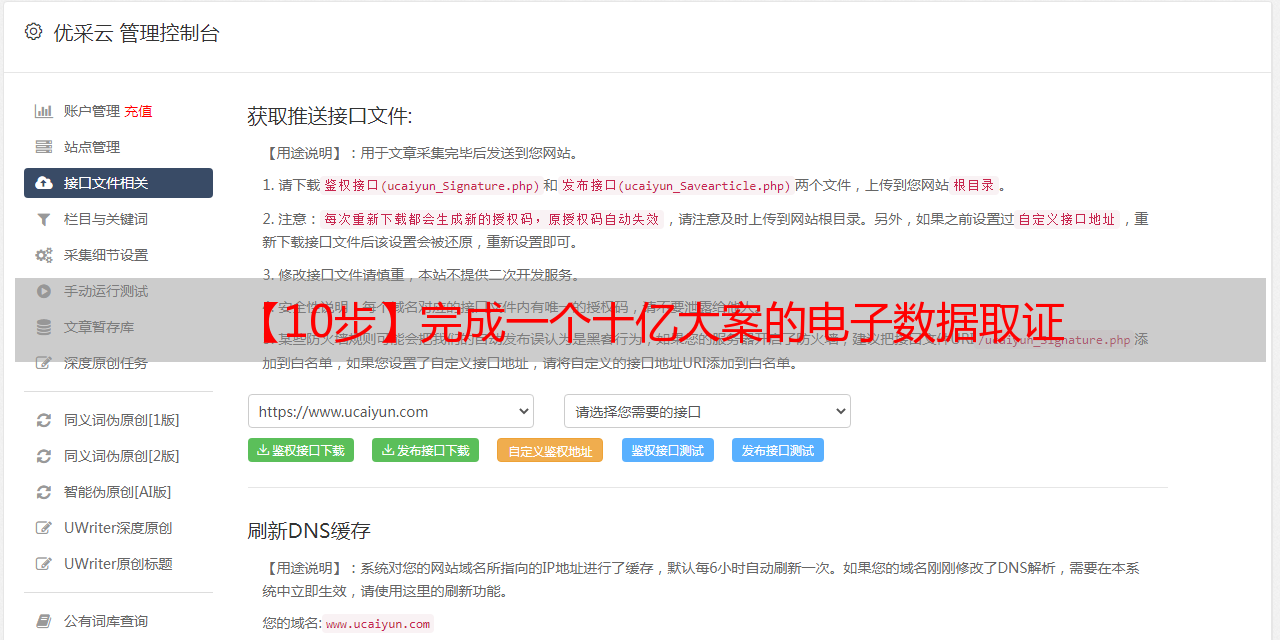This screenshot has width=1280, height=640.
Task: Click the red 自定义接口地址 highlighted text
Action: tap(1067, 219)
